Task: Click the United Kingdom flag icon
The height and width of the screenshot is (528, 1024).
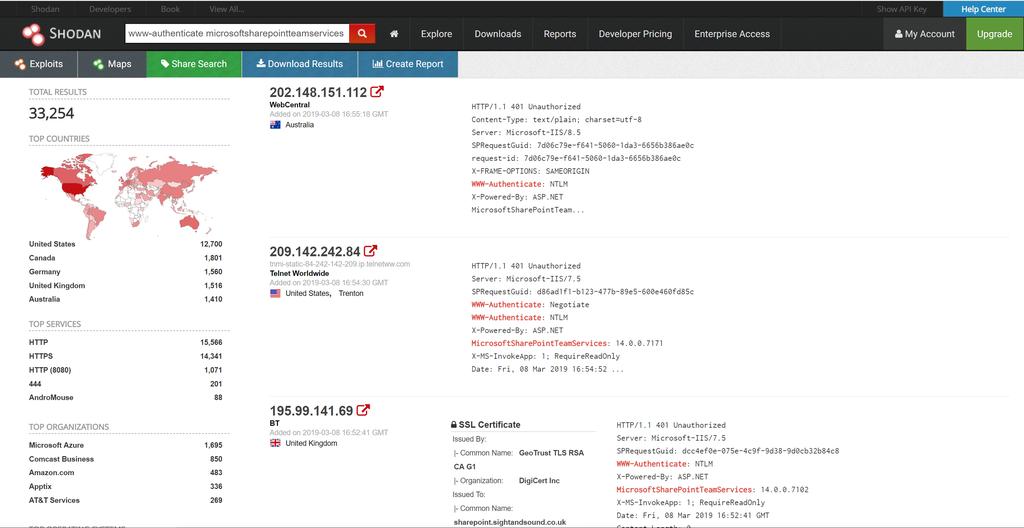Action: (275, 443)
